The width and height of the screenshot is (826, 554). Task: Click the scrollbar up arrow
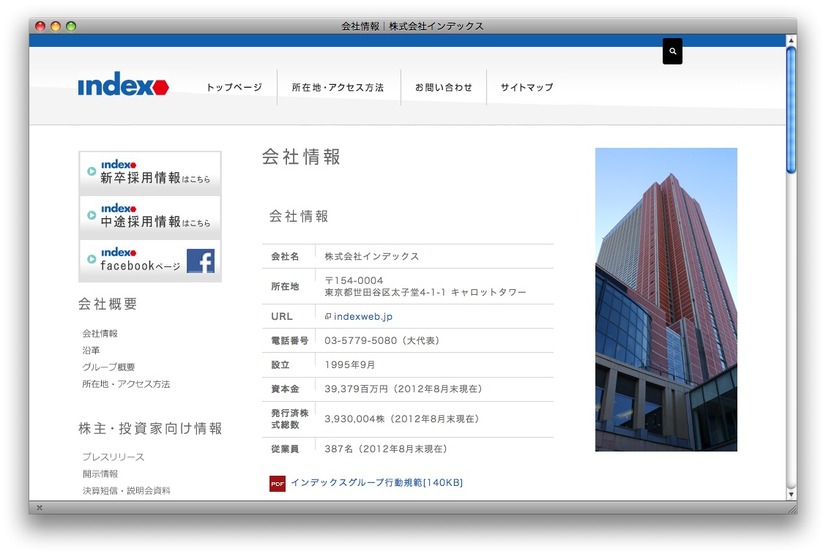791,41
